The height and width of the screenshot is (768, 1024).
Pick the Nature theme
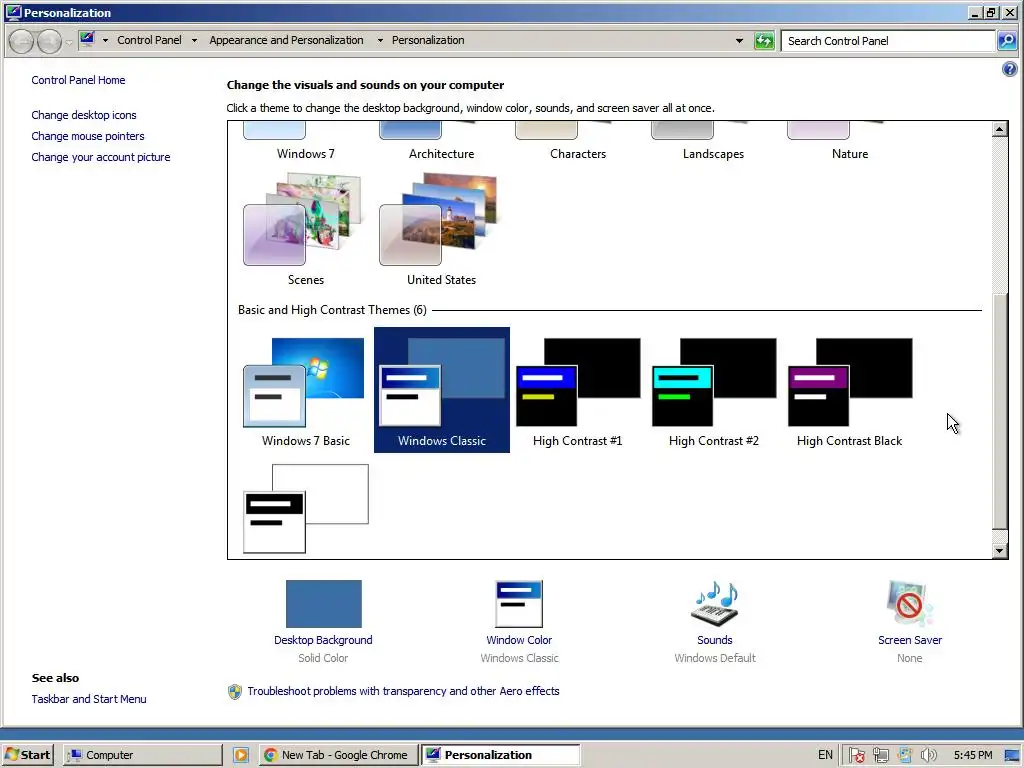[849, 142]
